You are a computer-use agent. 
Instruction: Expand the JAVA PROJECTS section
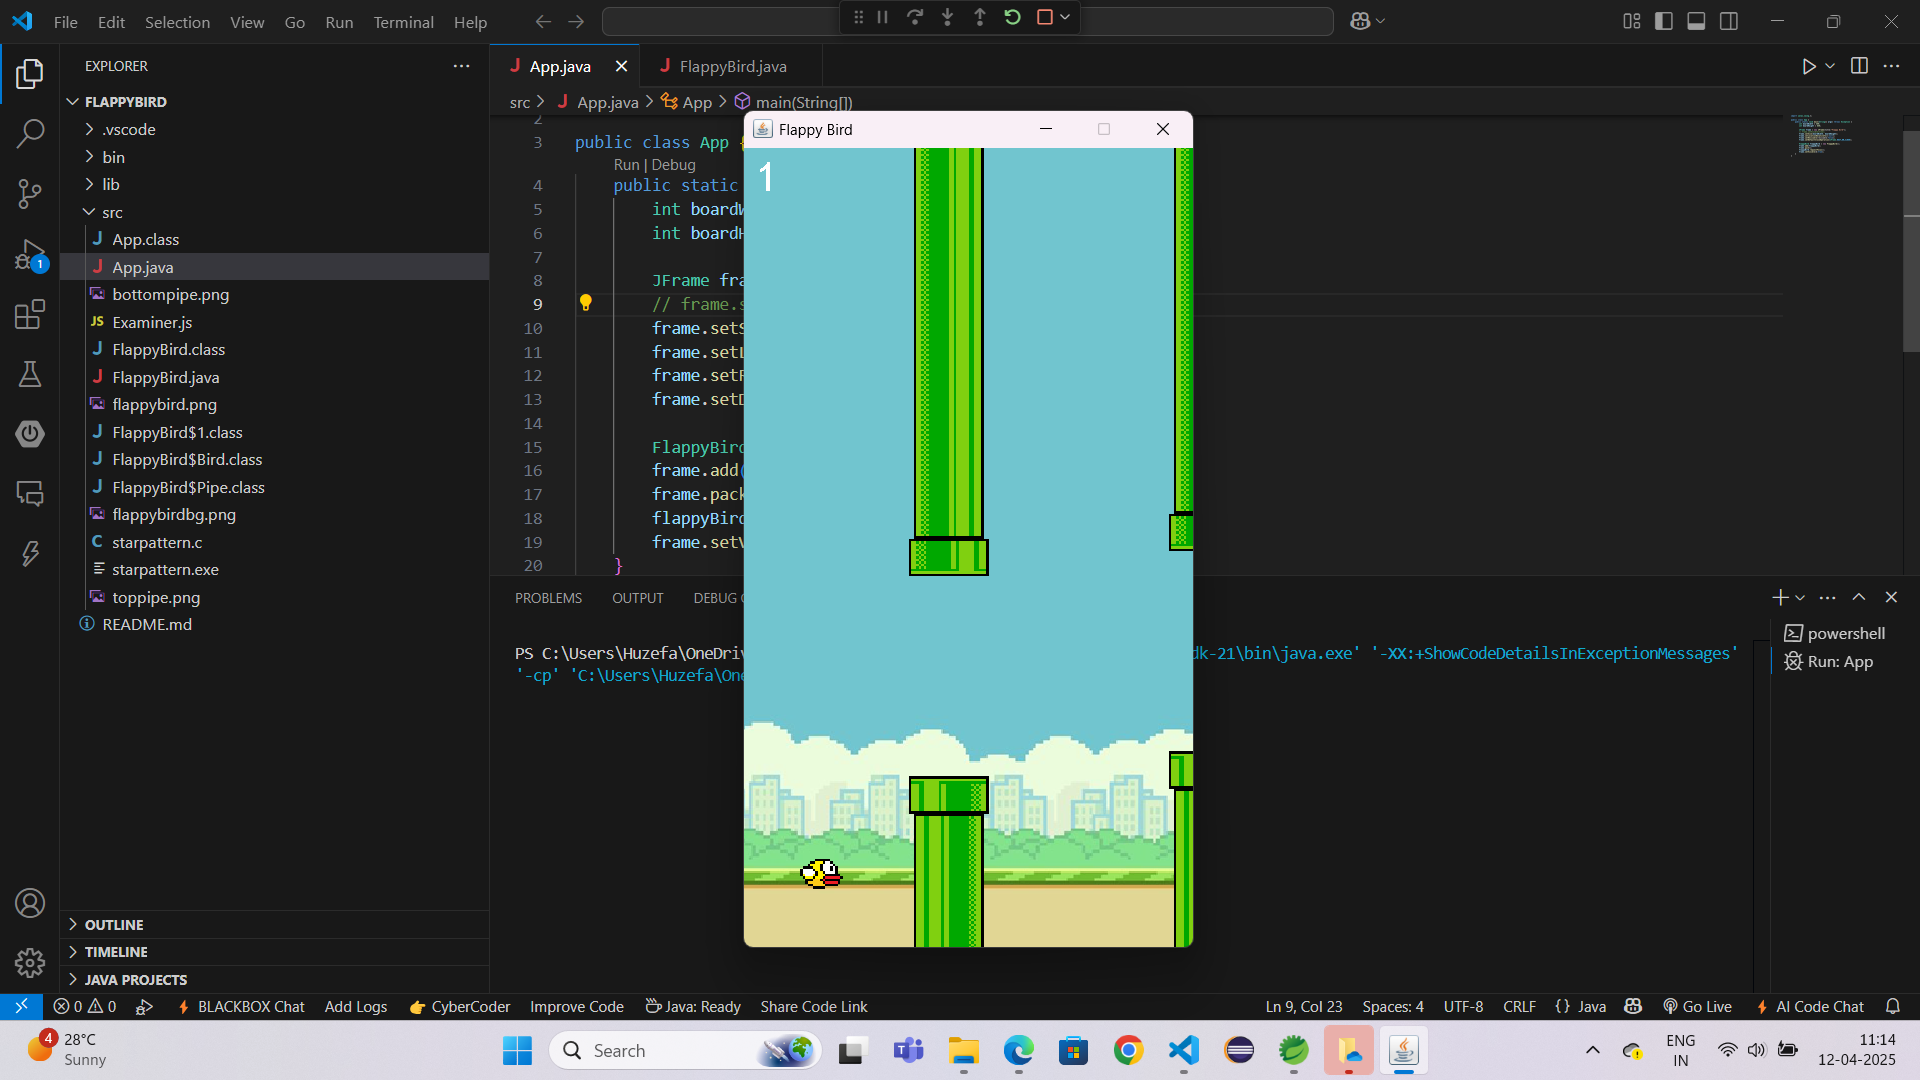click(72, 980)
